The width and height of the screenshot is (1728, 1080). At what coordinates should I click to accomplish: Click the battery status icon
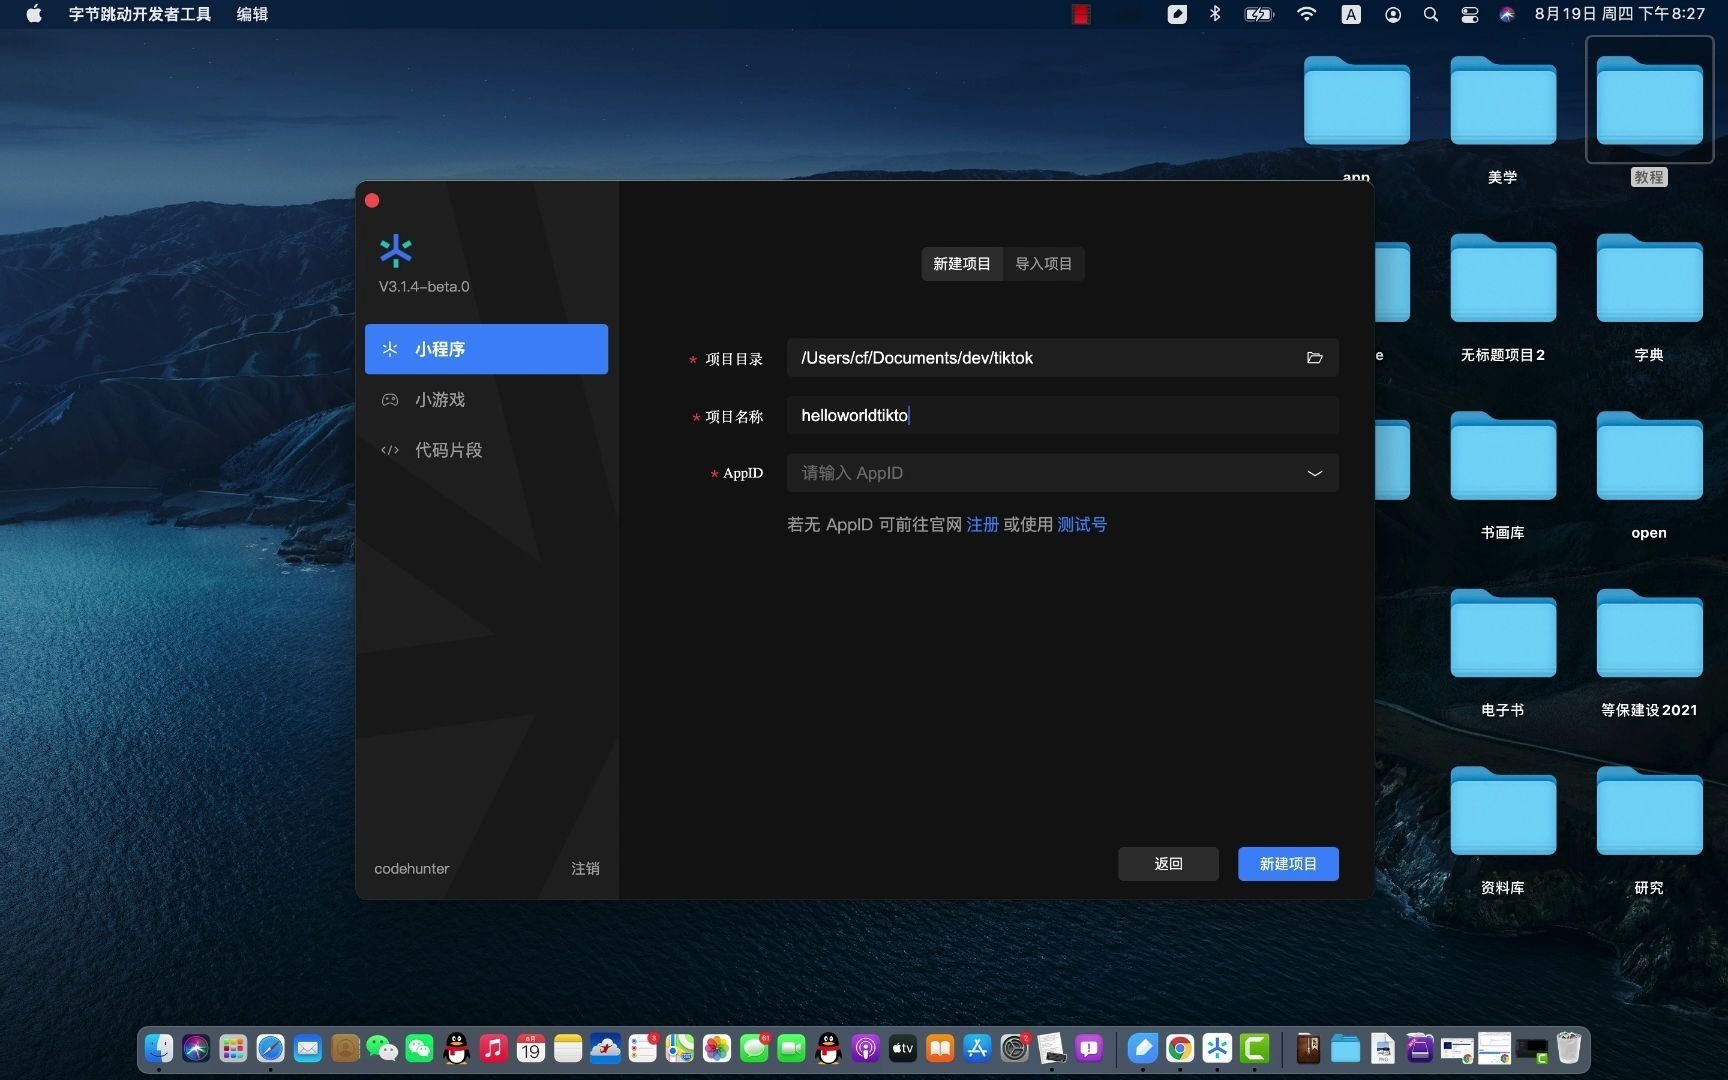coord(1258,14)
